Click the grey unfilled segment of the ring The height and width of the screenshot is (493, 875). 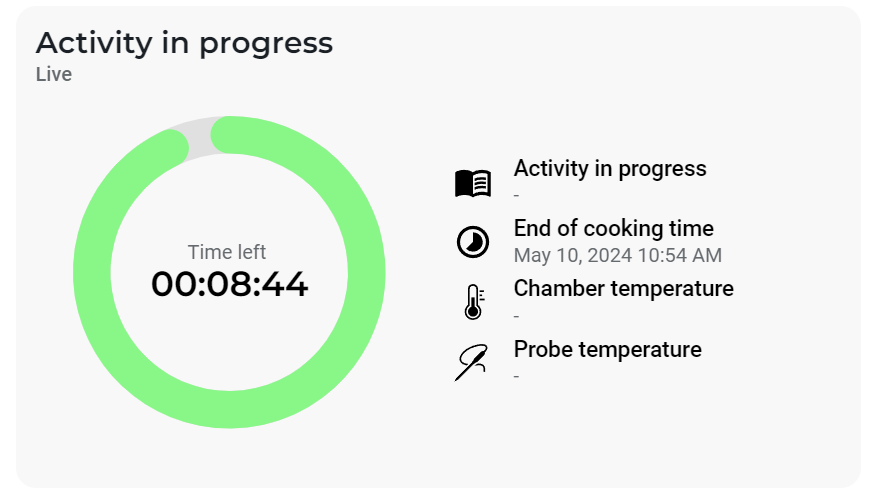coord(200,135)
